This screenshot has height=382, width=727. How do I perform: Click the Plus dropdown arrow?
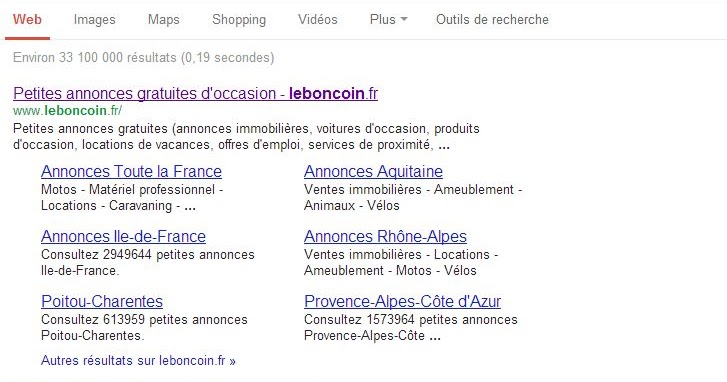404,19
